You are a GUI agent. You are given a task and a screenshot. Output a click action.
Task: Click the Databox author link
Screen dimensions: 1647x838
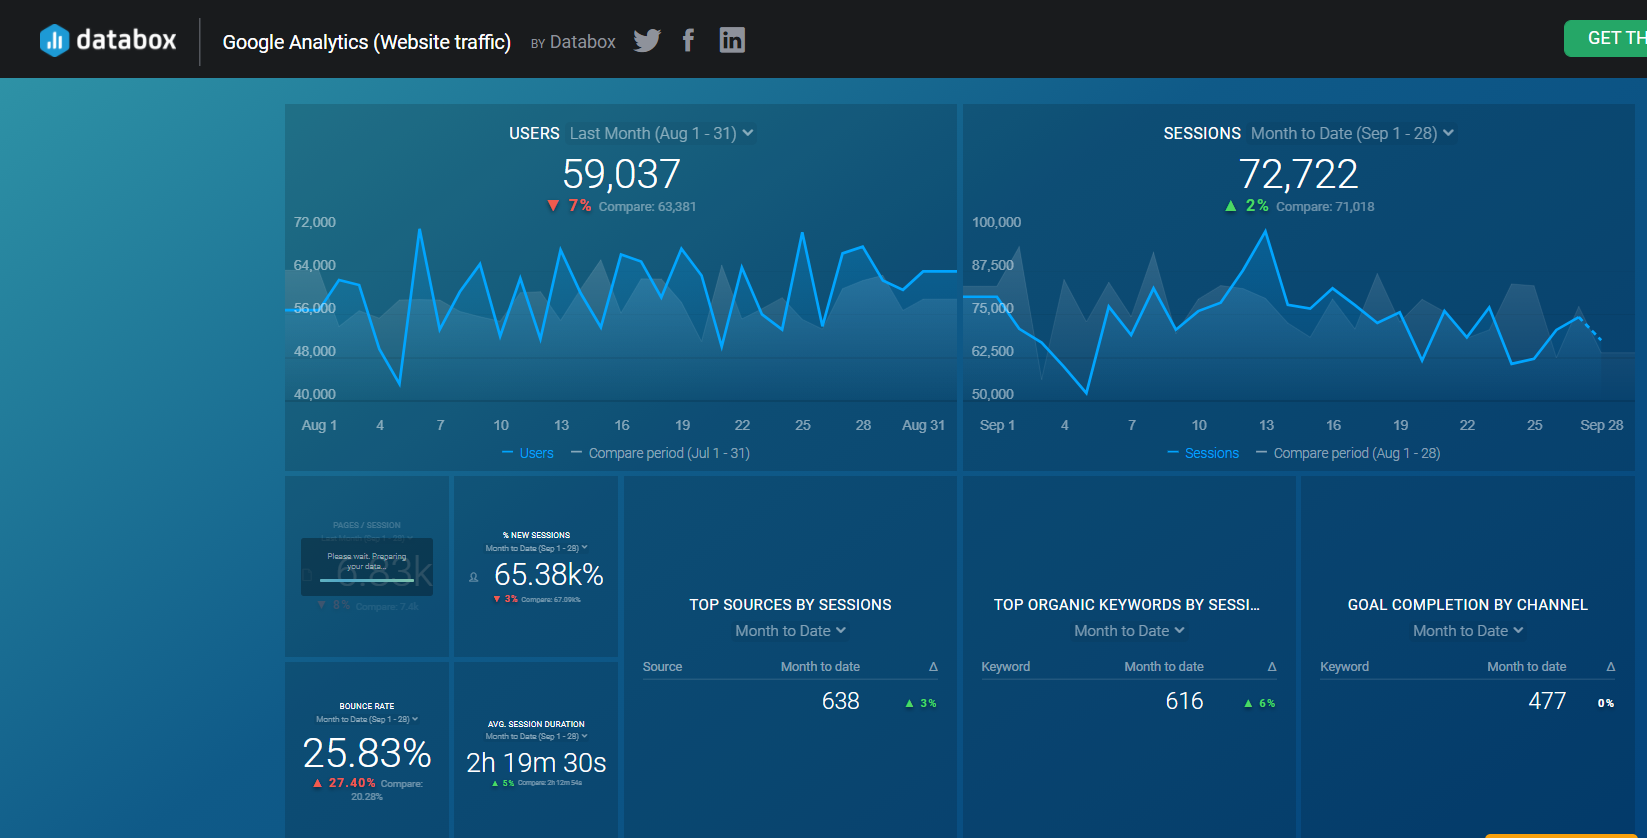click(582, 42)
